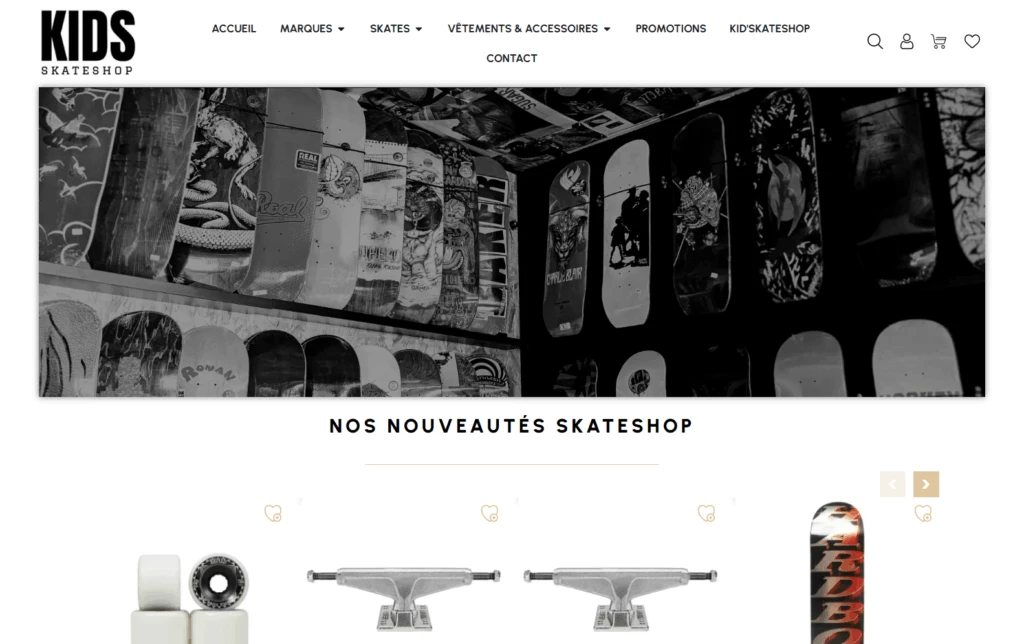This screenshot has width=1024, height=644.
Task: Go to next products carousel arrow
Action: pos(926,484)
